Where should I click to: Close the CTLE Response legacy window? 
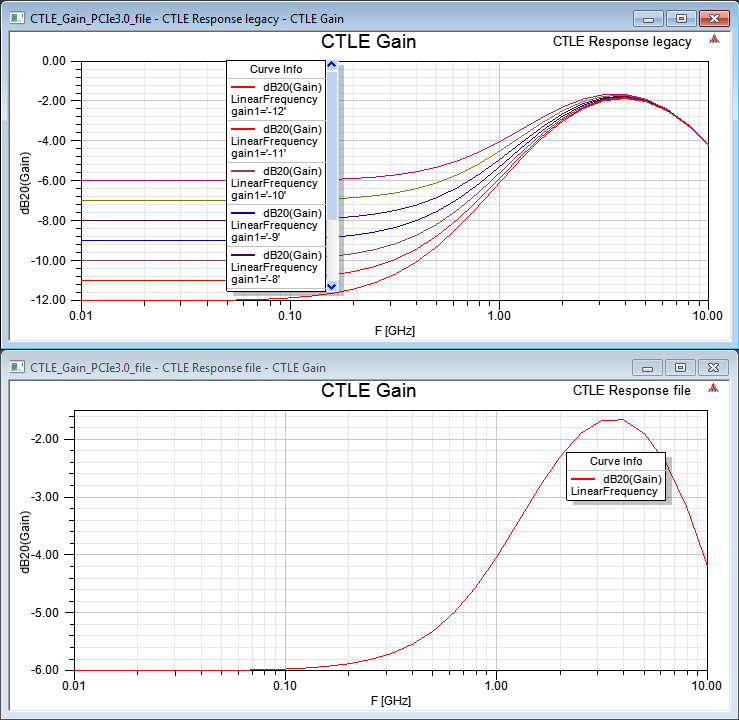coord(714,19)
